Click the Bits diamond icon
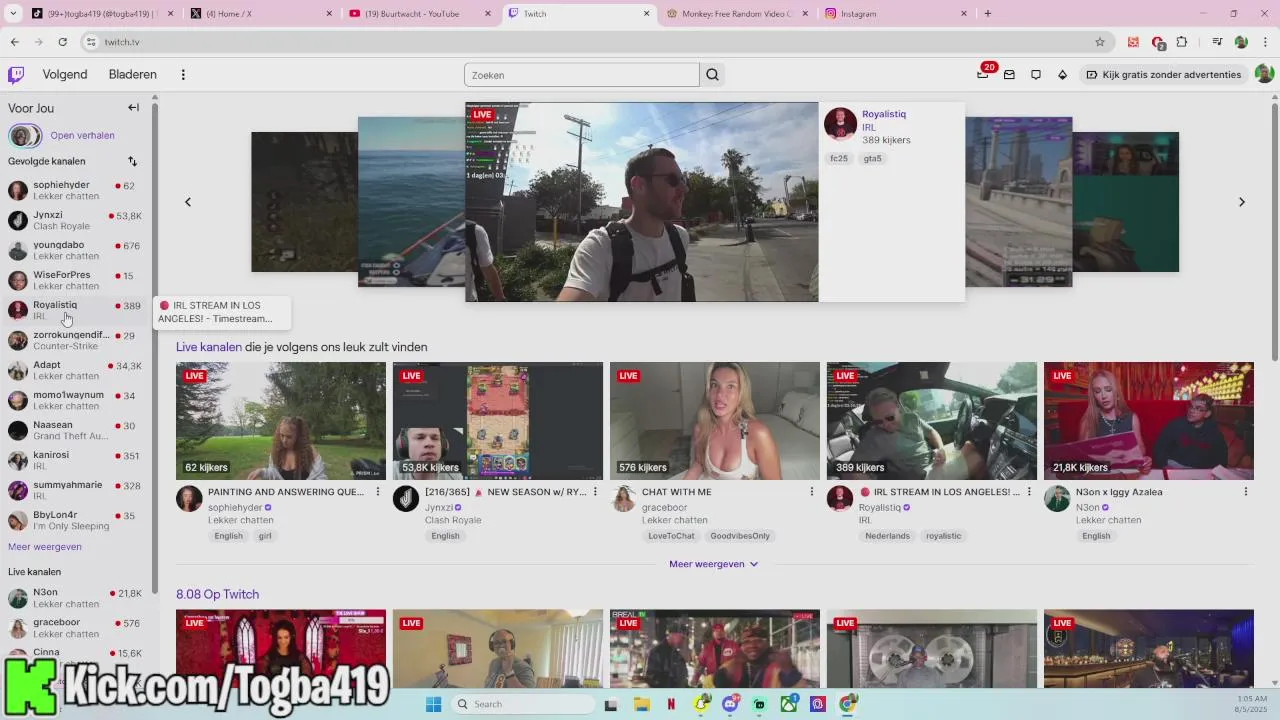 (x=1062, y=75)
